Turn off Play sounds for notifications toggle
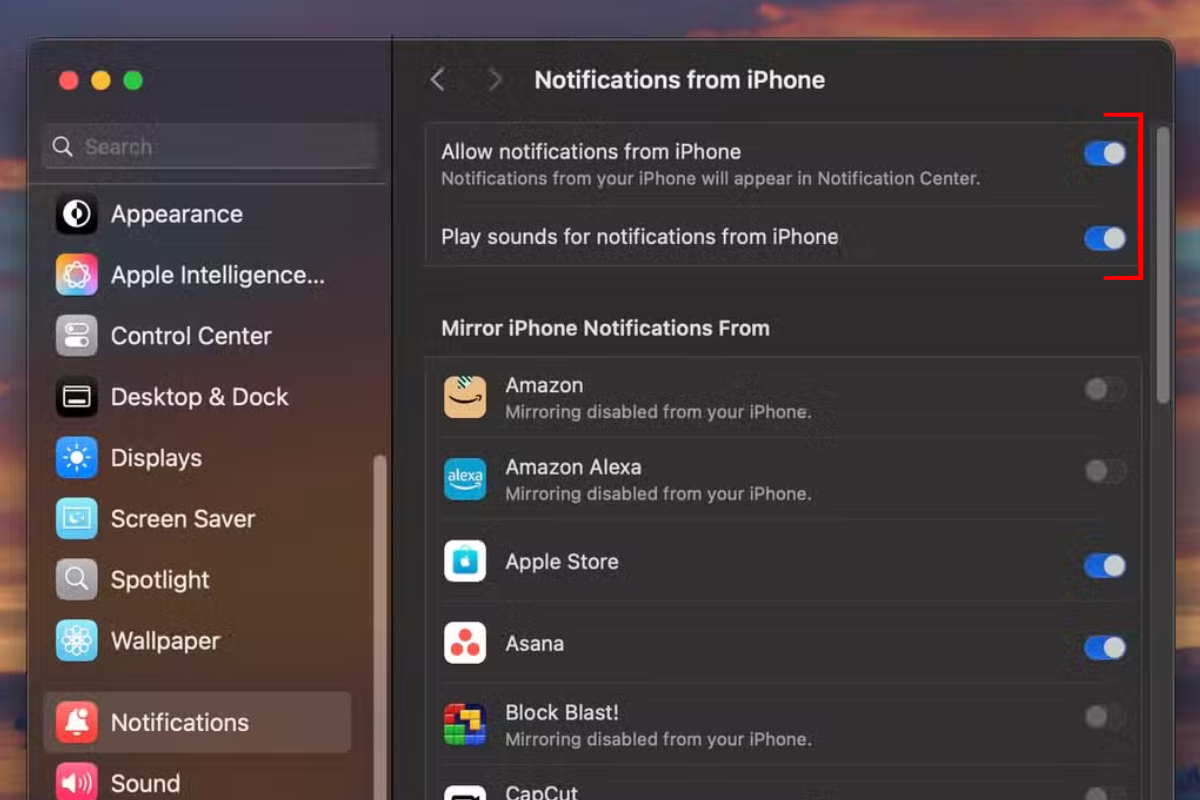The width and height of the screenshot is (1200, 800). 1104,238
